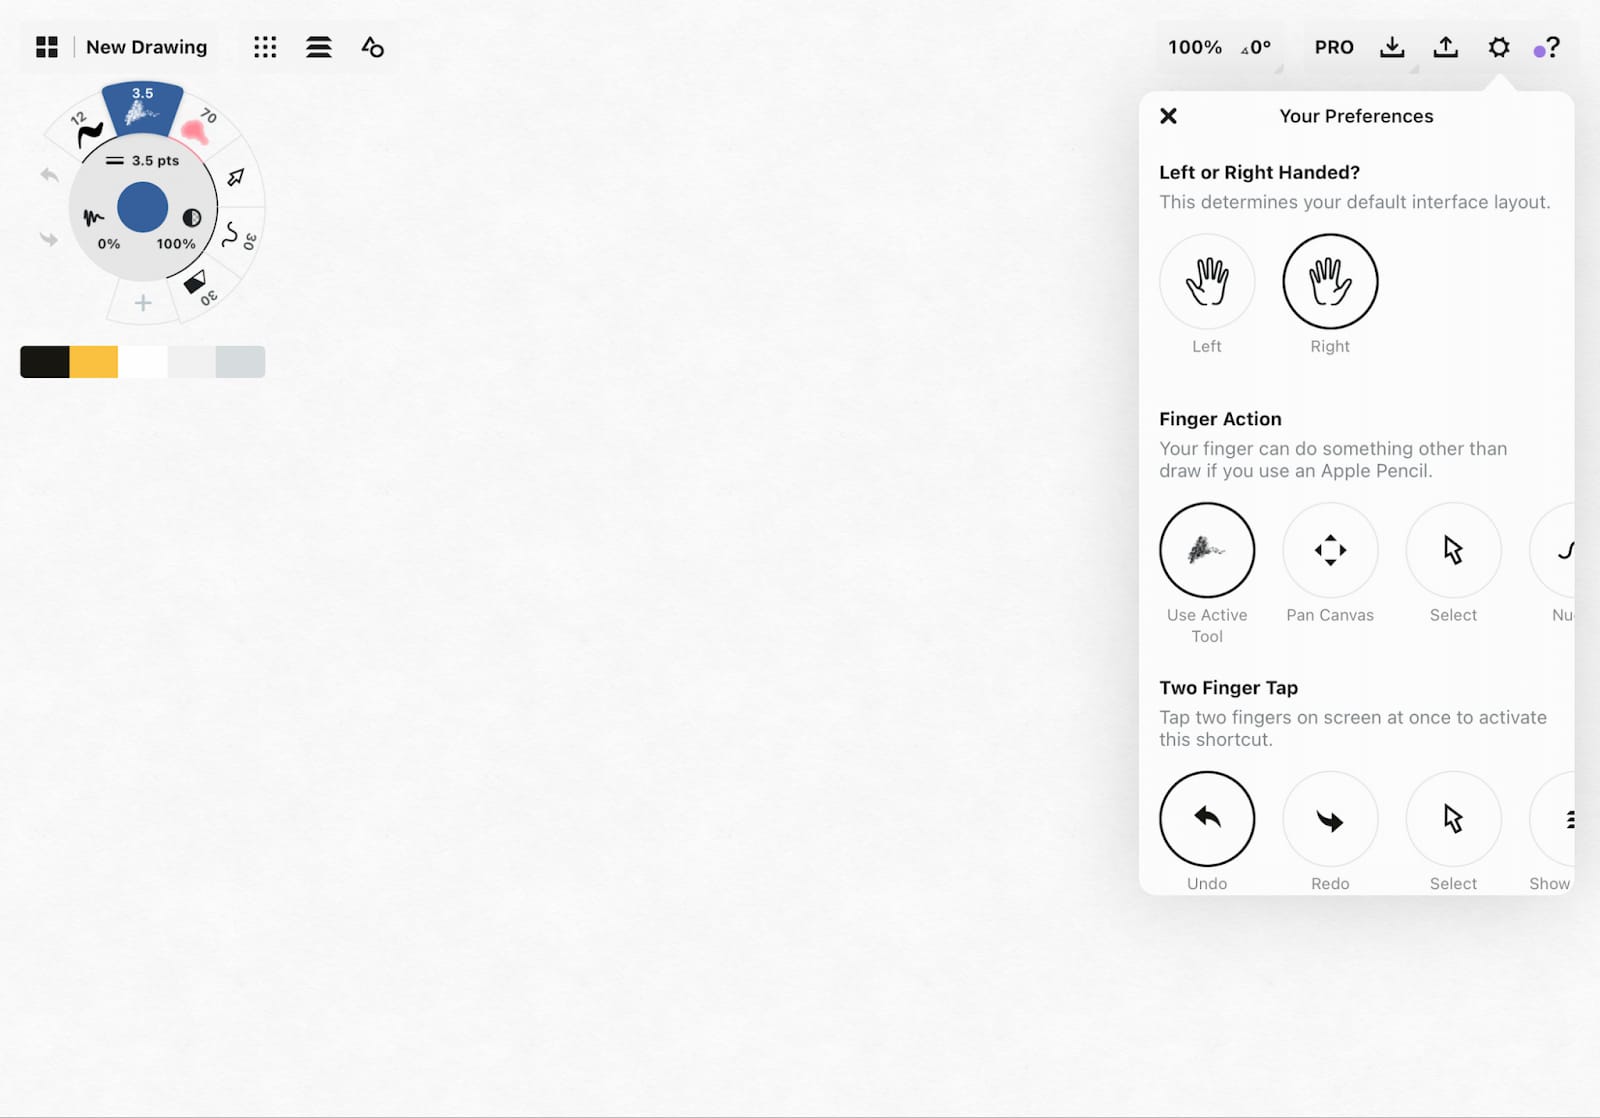Image resolution: width=1600 pixels, height=1118 pixels.
Task: Open the 3.5 pts brush size setting
Action: [x=143, y=160]
